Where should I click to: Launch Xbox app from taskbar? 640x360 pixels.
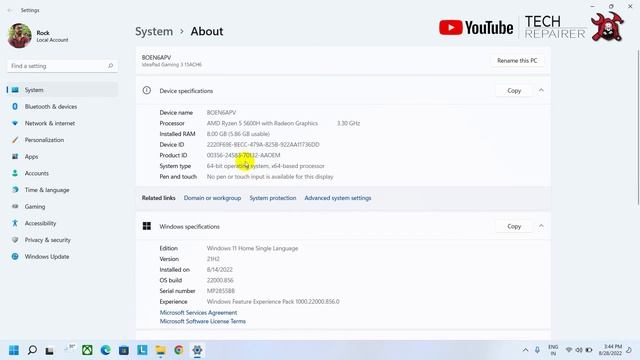[x=87, y=350]
